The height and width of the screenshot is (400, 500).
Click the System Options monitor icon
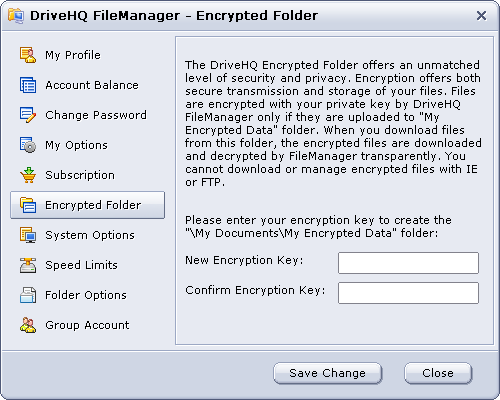pos(28,235)
